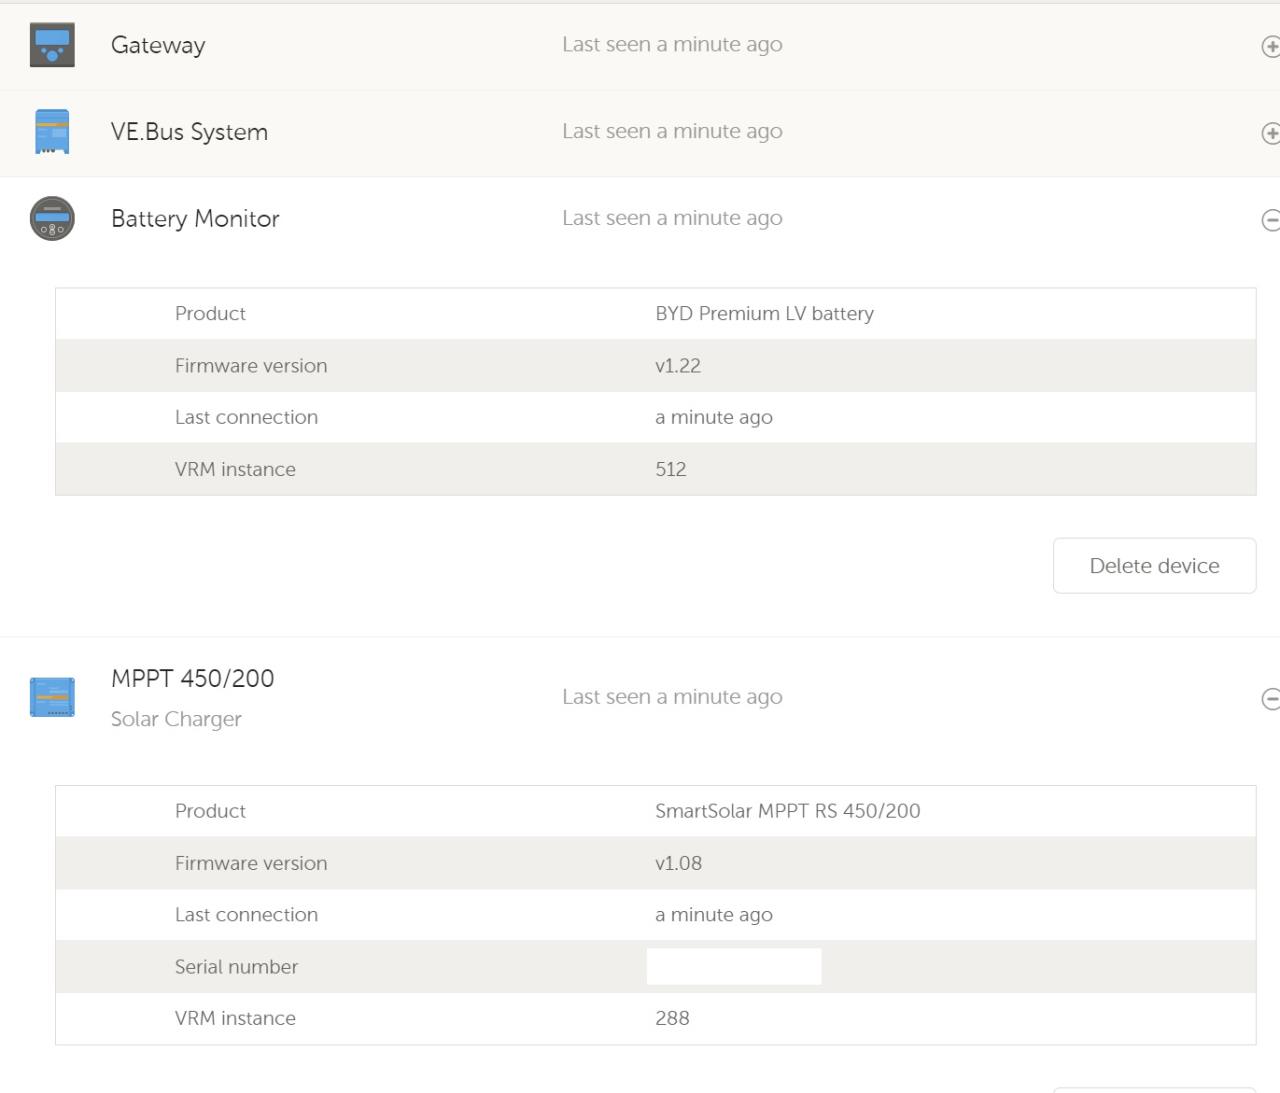Click the MPPT 450/200 solar charger icon
The height and width of the screenshot is (1093, 1280).
coord(52,697)
